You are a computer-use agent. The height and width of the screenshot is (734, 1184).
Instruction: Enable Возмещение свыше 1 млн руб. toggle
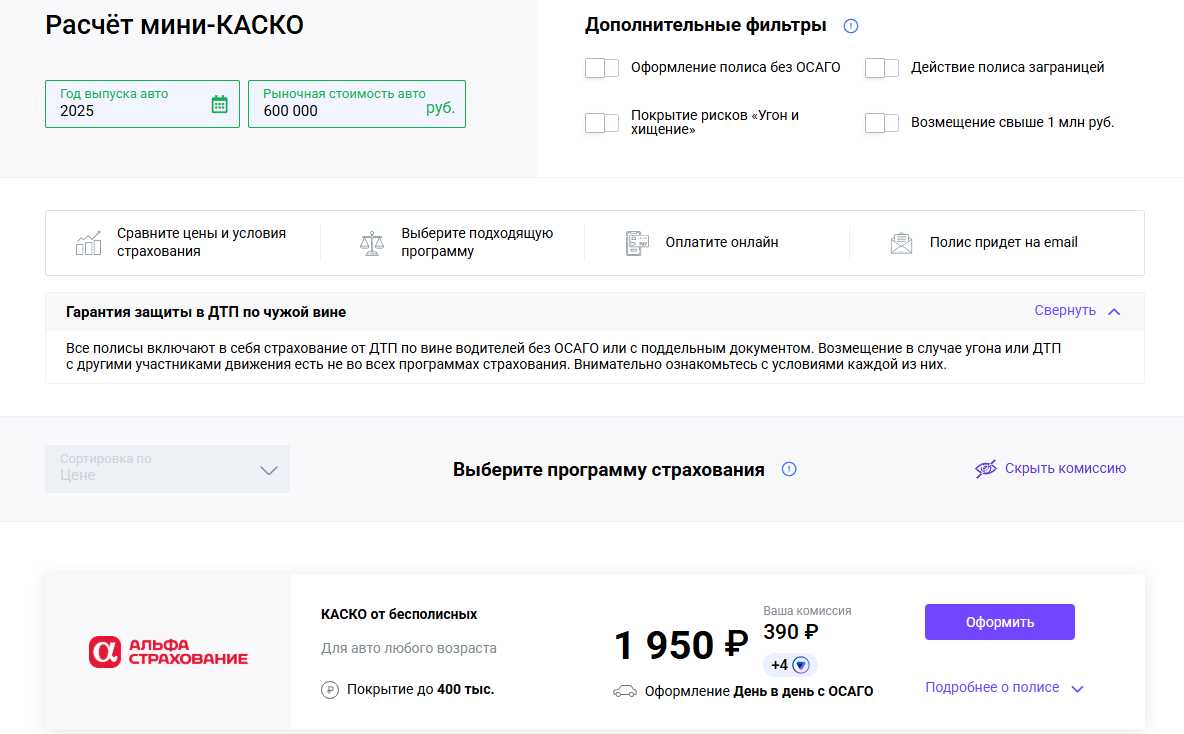(x=882, y=123)
